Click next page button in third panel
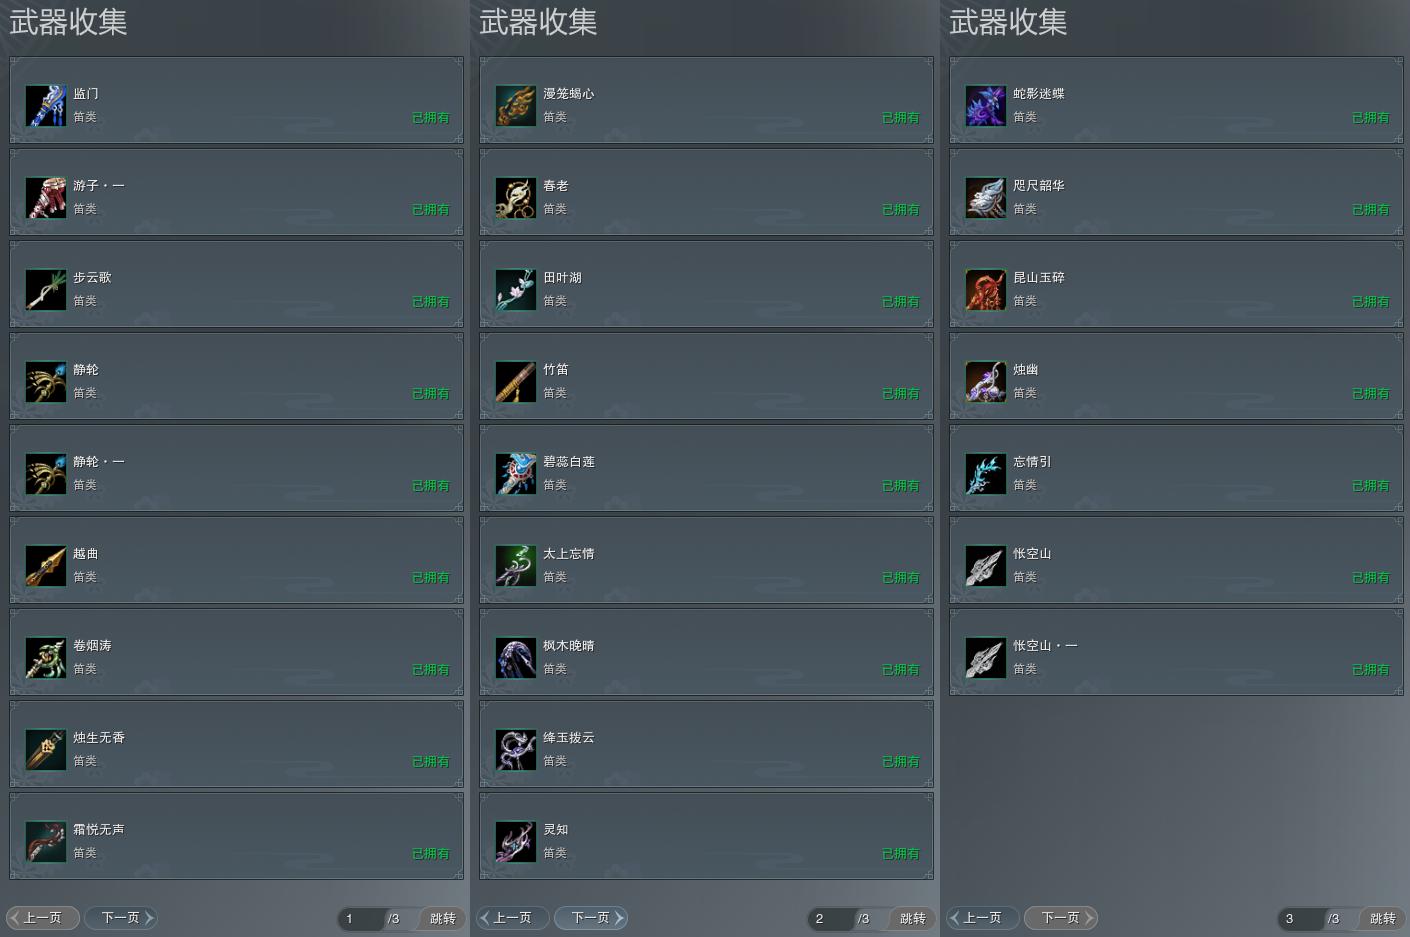 pyautogui.click(x=1061, y=917)
